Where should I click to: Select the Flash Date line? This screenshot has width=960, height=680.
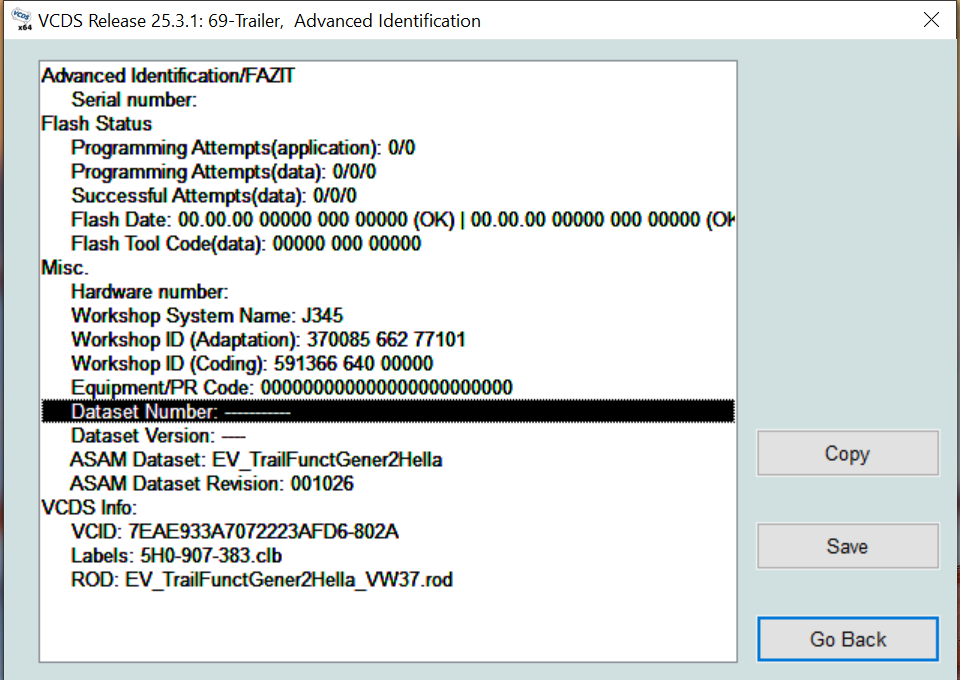(x=388, y=219)
